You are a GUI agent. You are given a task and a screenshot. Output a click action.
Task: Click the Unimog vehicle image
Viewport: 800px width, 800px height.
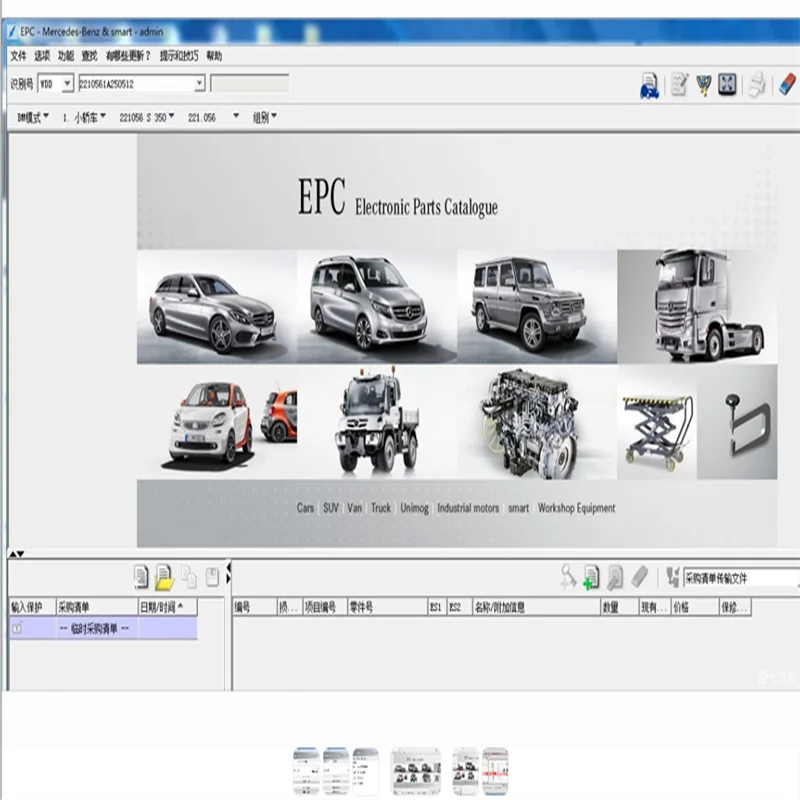[x=377, y=422]
